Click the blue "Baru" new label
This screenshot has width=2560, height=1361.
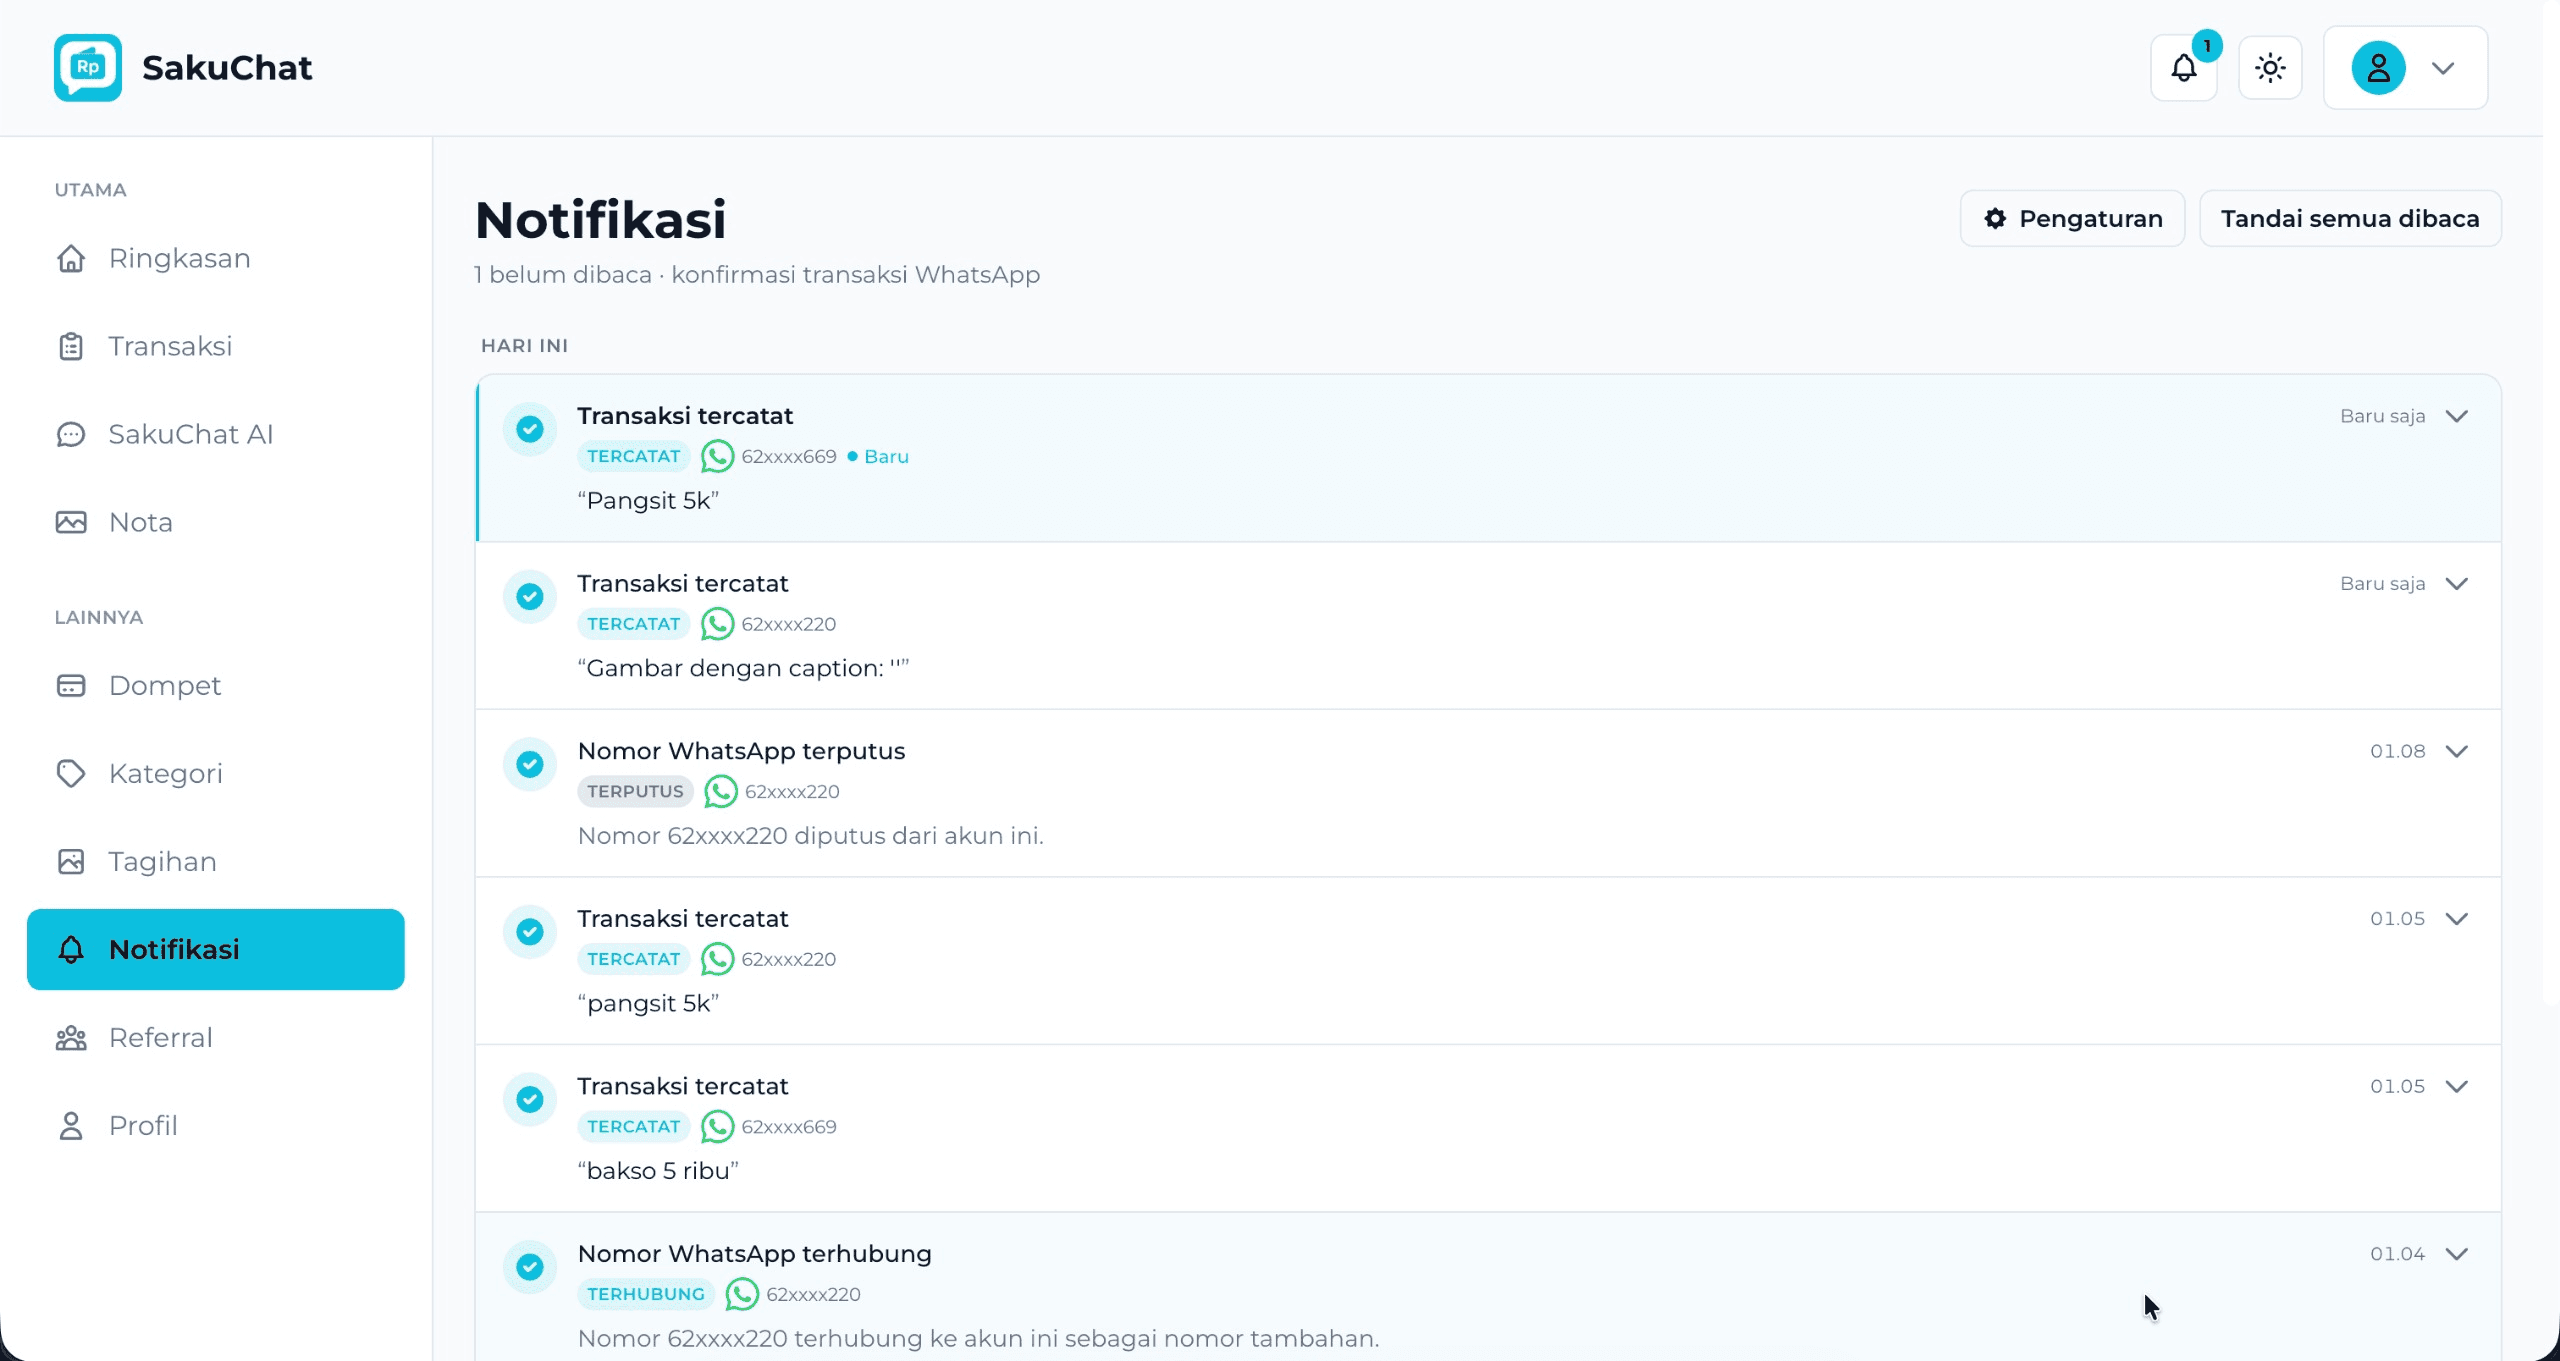(x=886, y=457)
